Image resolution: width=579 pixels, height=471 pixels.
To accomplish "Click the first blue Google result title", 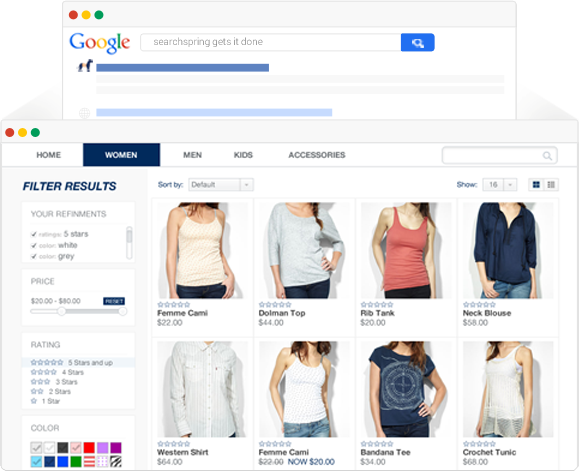I will pyautogui.click(x=182, y=68).
